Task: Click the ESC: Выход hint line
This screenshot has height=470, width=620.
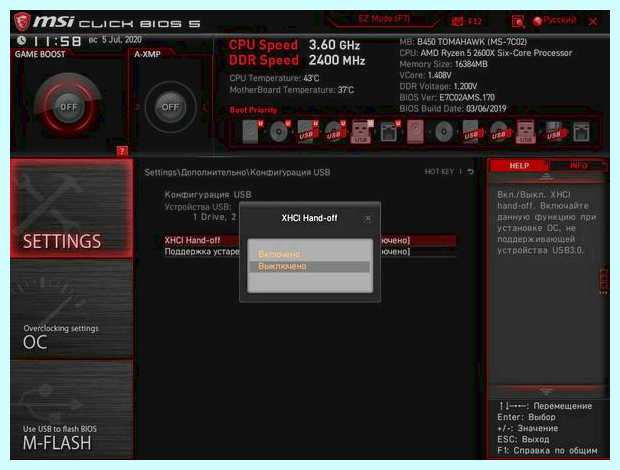Action: tap(523, 439)
